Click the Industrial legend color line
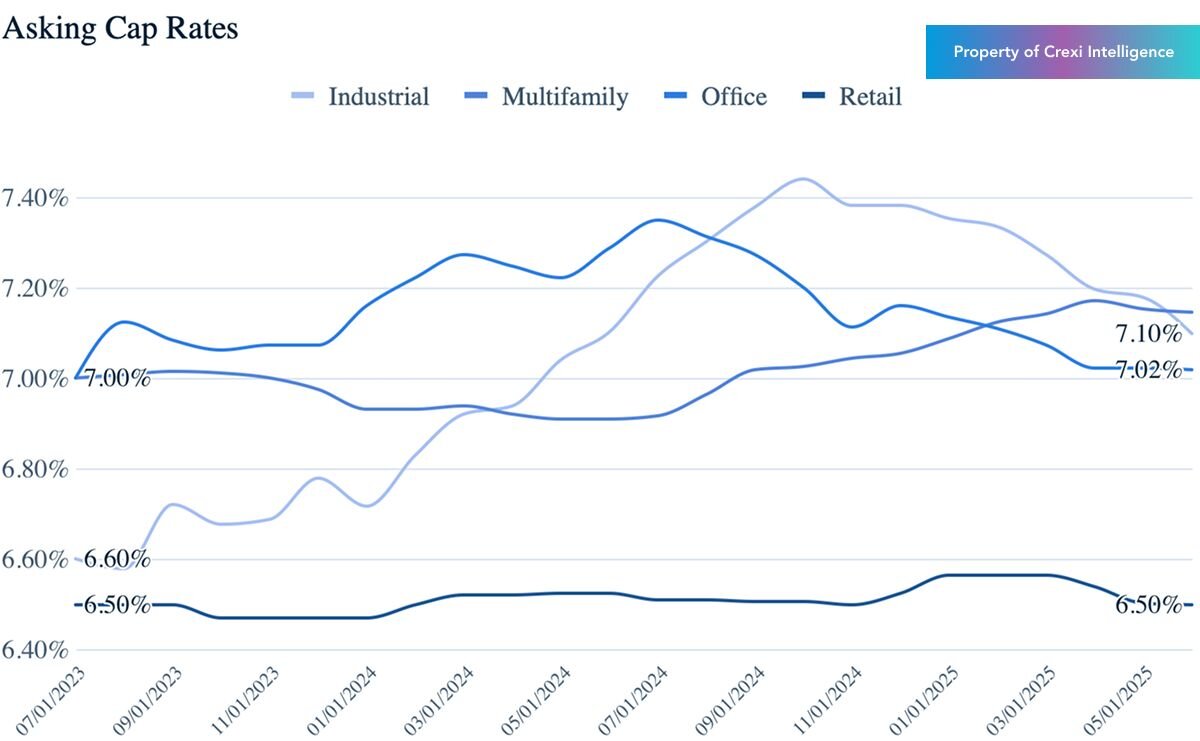 (x=303, y=97)
